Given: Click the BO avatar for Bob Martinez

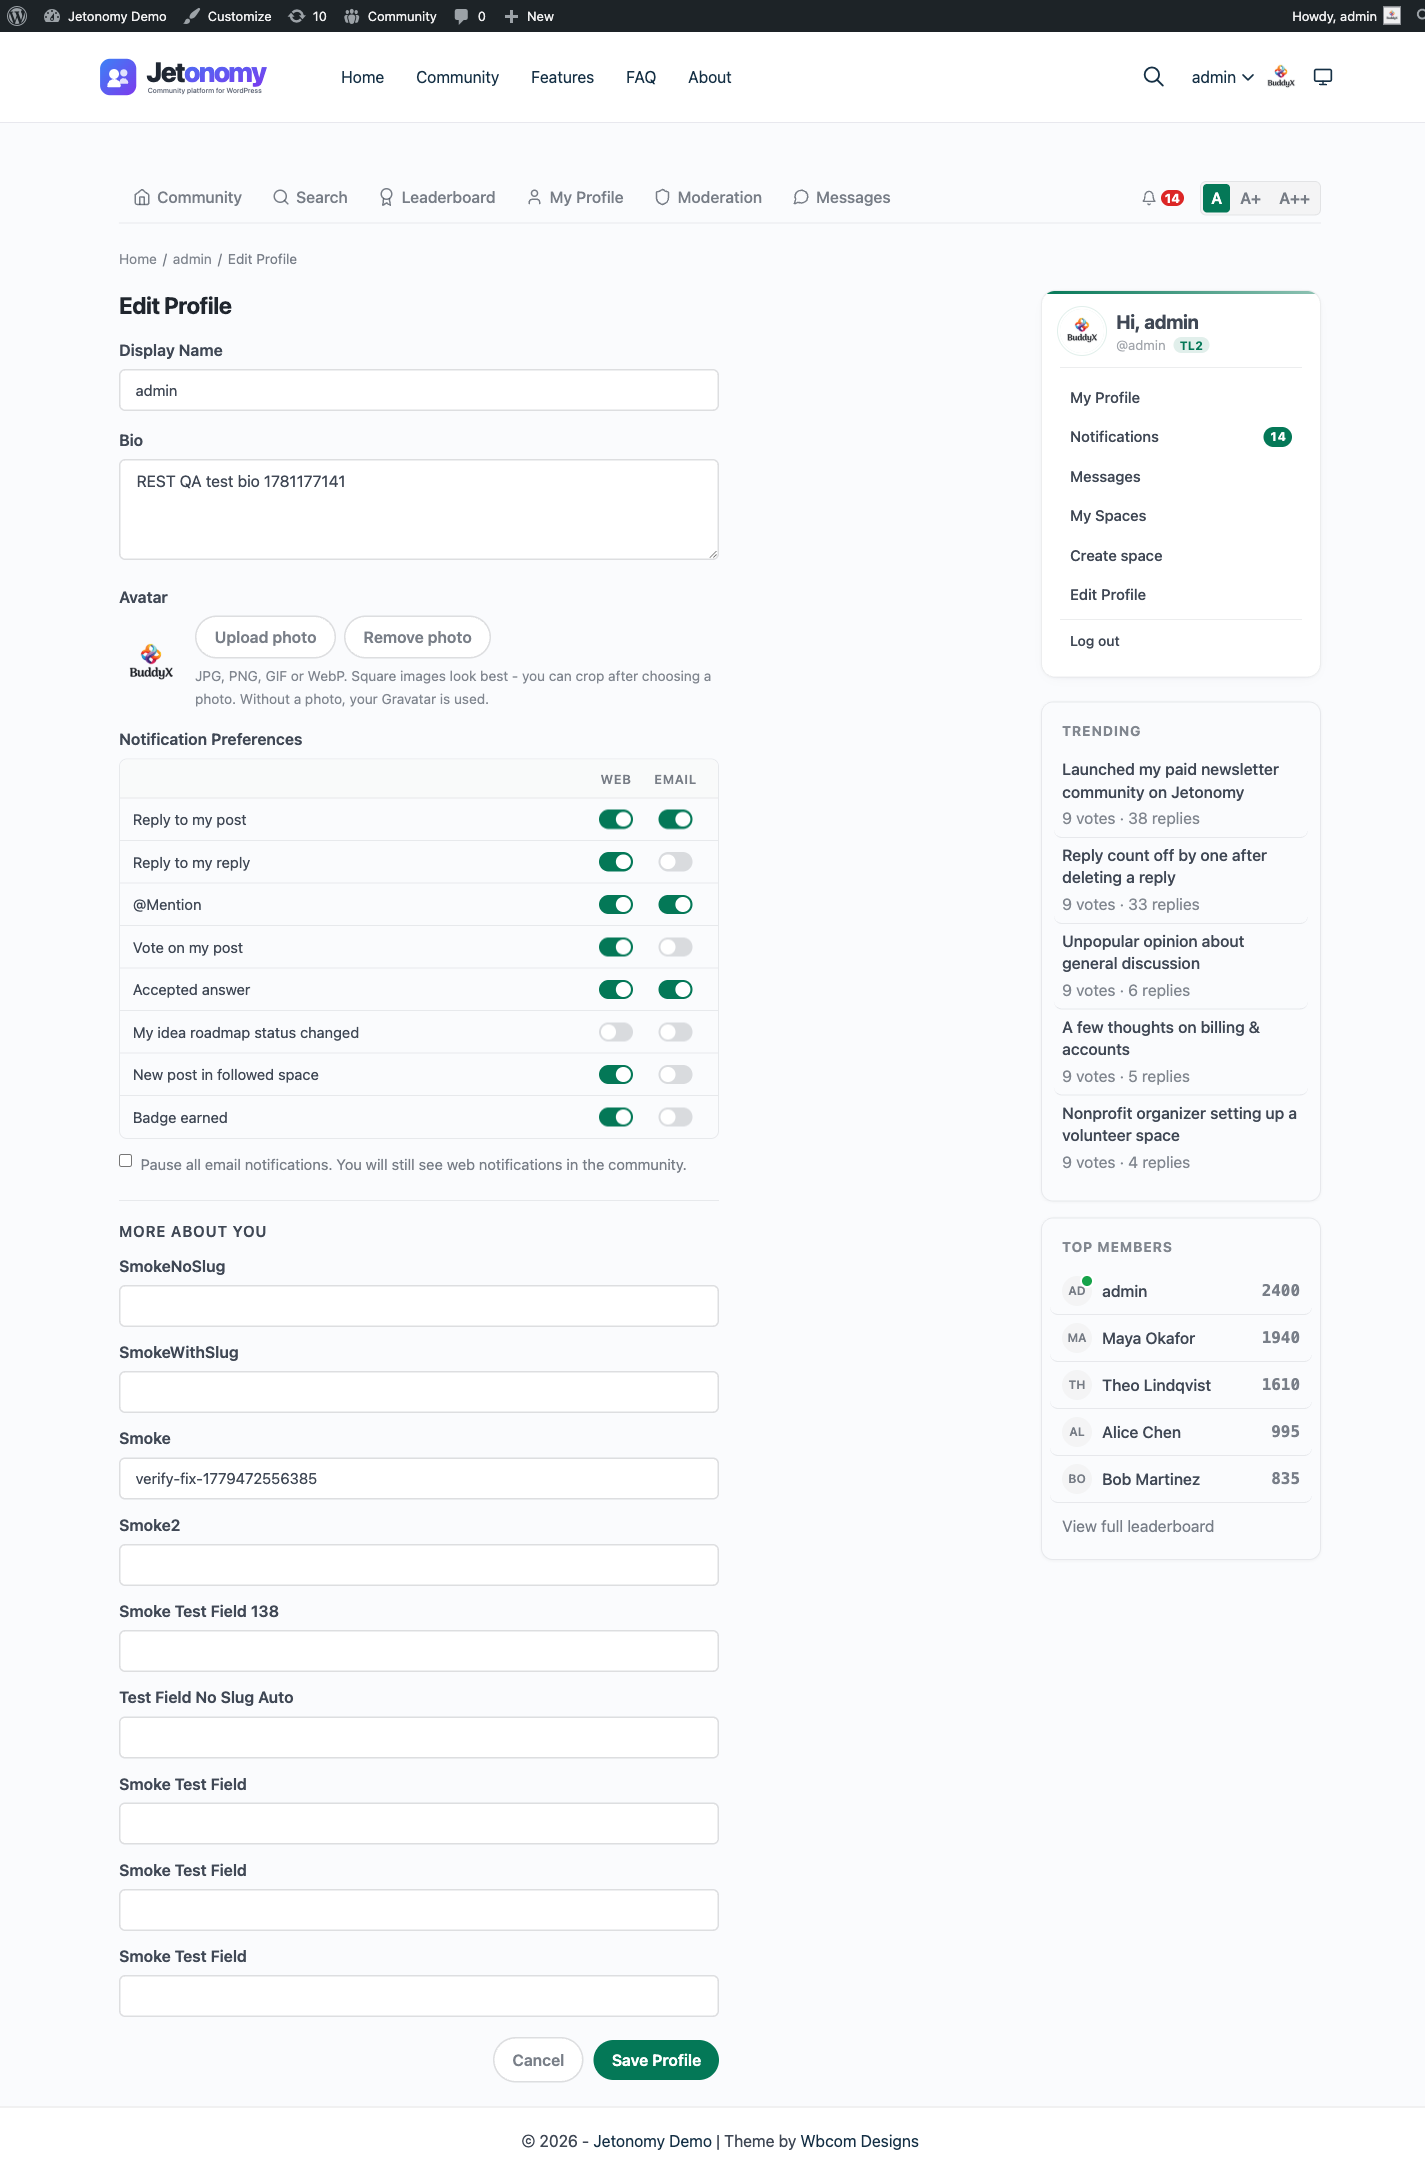Looking at the screenshot, I should pyautogui.click(x=1077, y=1479).
